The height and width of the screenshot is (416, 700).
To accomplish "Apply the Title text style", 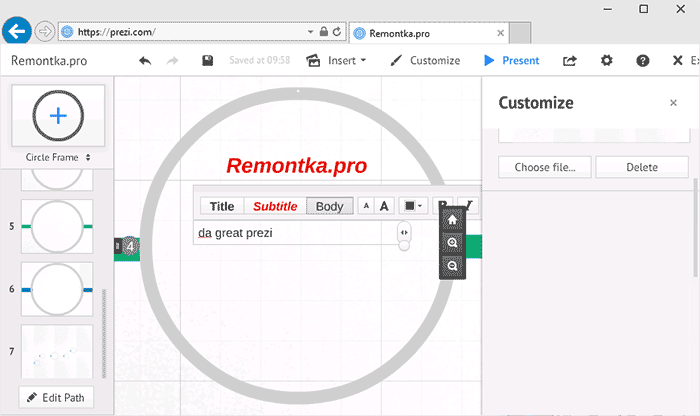I will click(222, 206).
